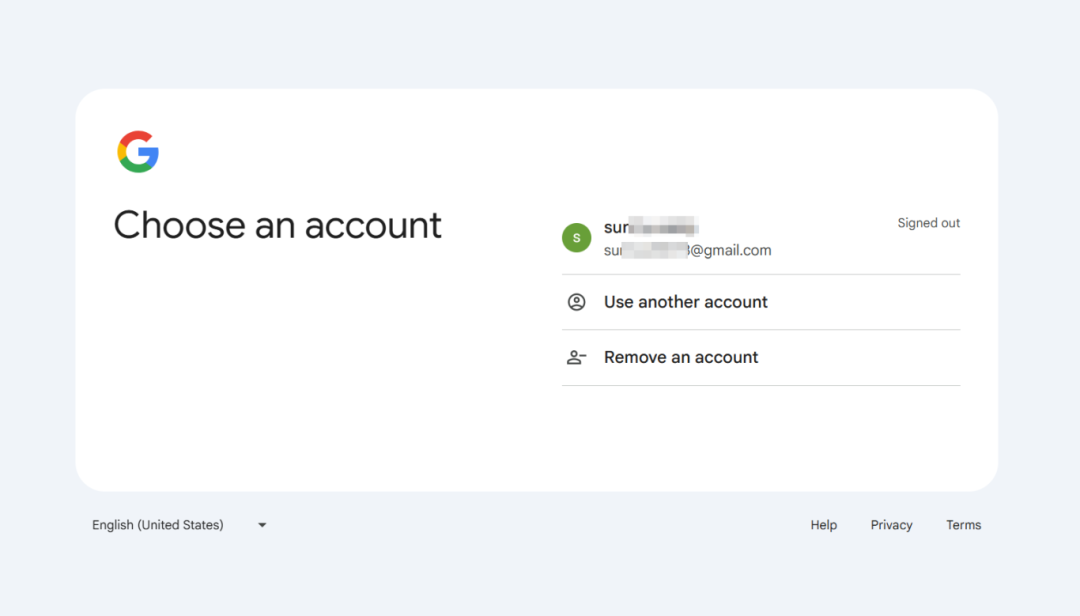
Task: Click the Choose an account heading
Action: [277, 226]
